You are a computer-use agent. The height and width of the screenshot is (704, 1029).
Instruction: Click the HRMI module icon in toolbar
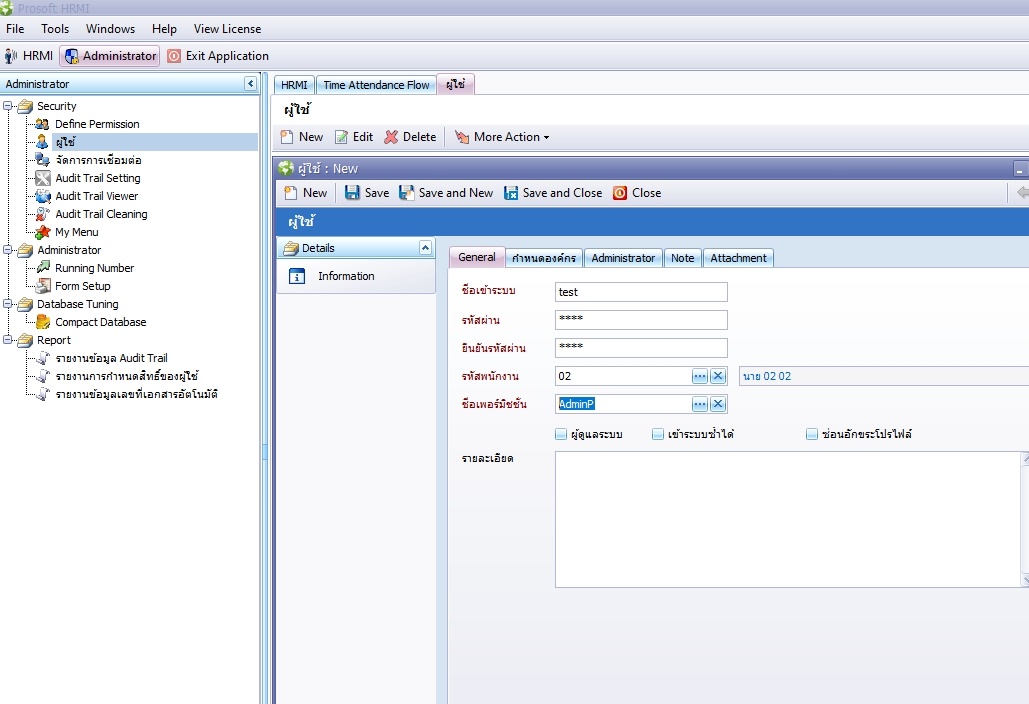point(10,56)
